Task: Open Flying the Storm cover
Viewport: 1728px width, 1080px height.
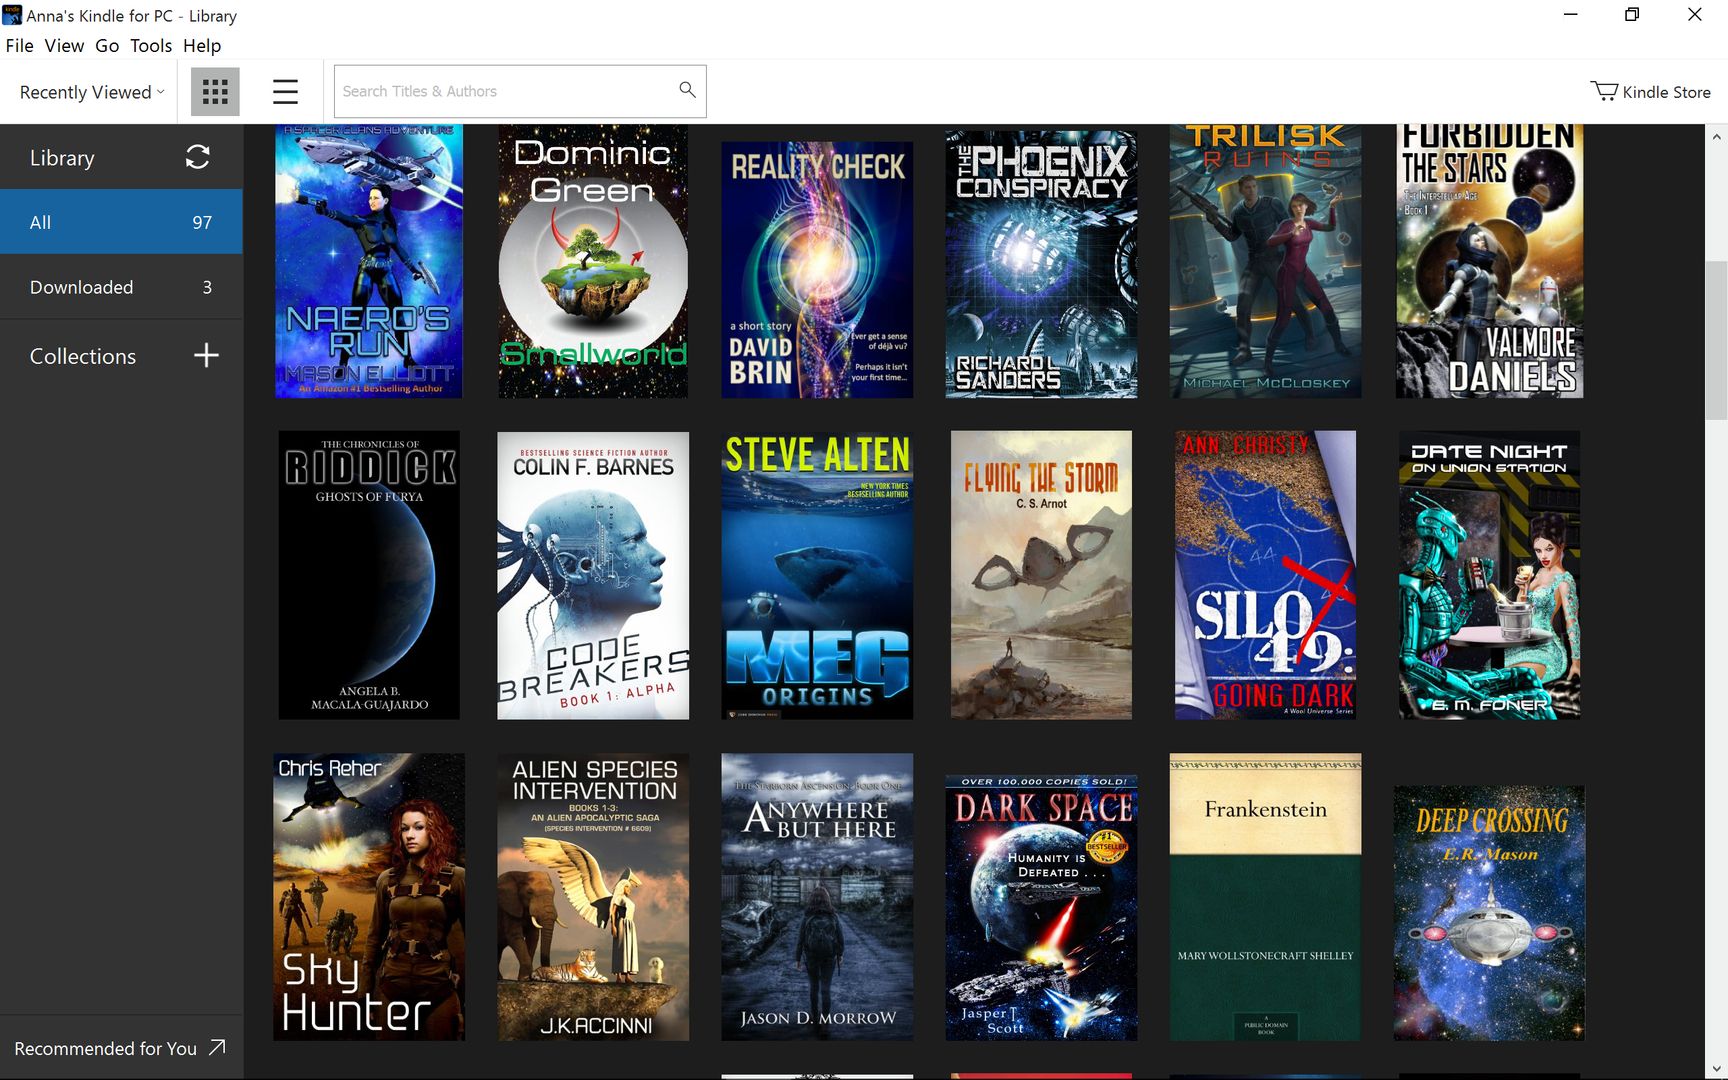Action: click(x=1041, y=575)
